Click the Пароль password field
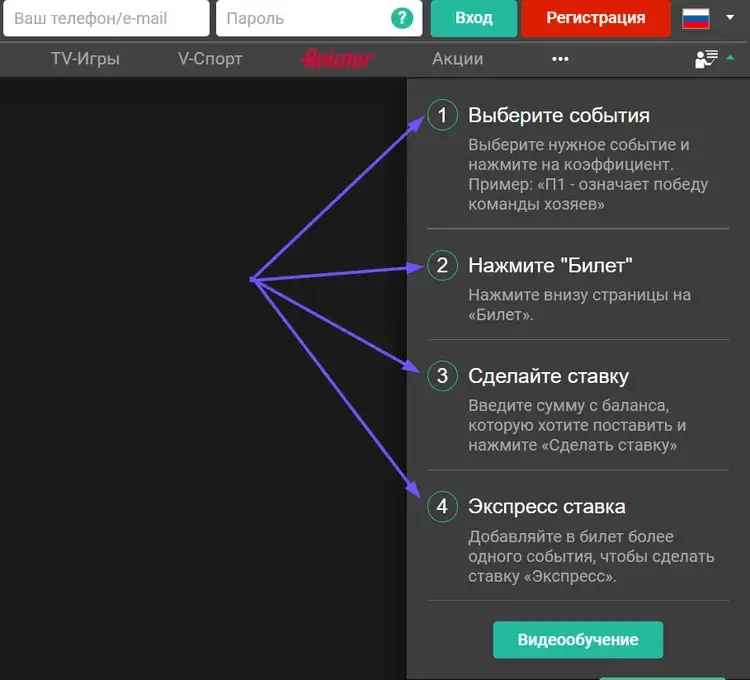 pyautogui.click(x=319, y=18)
